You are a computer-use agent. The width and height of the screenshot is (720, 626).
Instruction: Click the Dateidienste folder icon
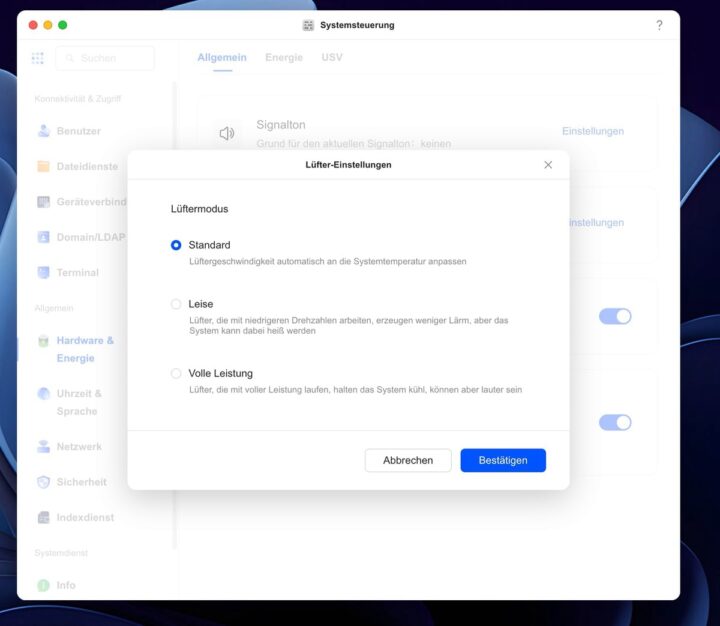(x=43, y=166)
